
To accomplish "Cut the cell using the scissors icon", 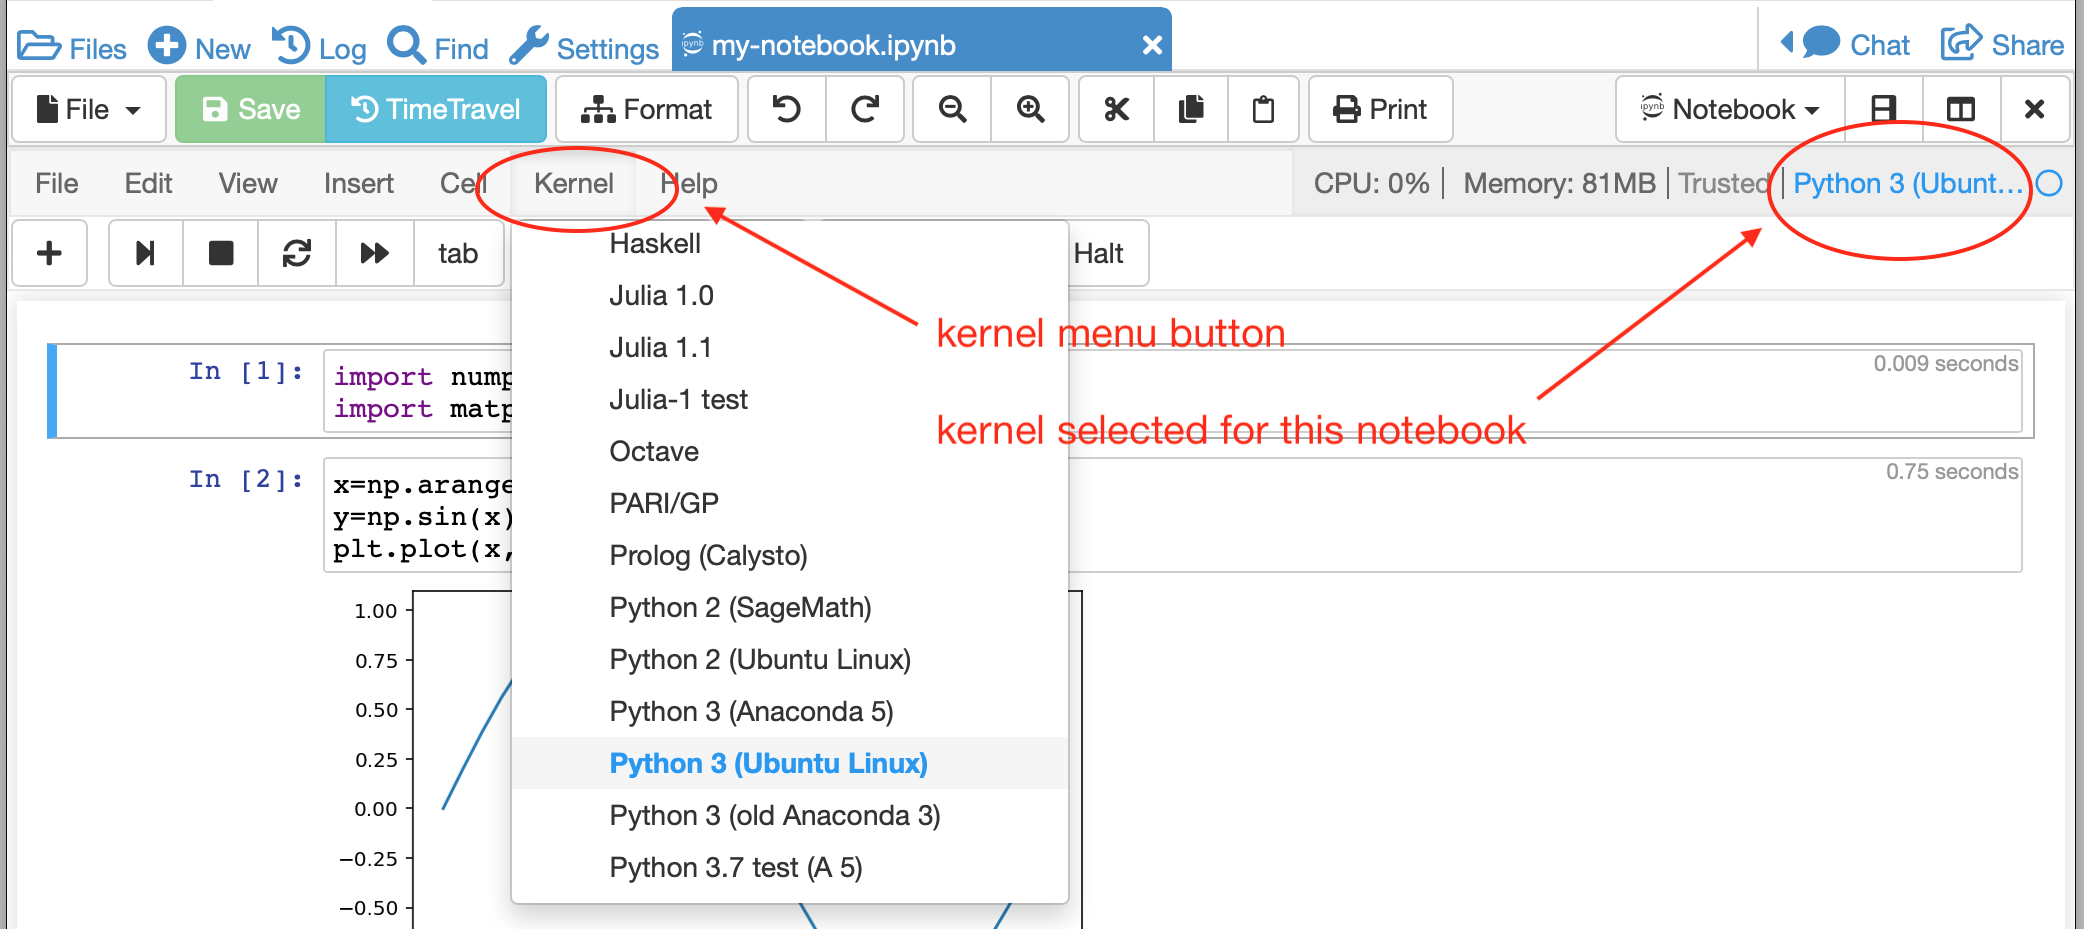I will 1116,109.
